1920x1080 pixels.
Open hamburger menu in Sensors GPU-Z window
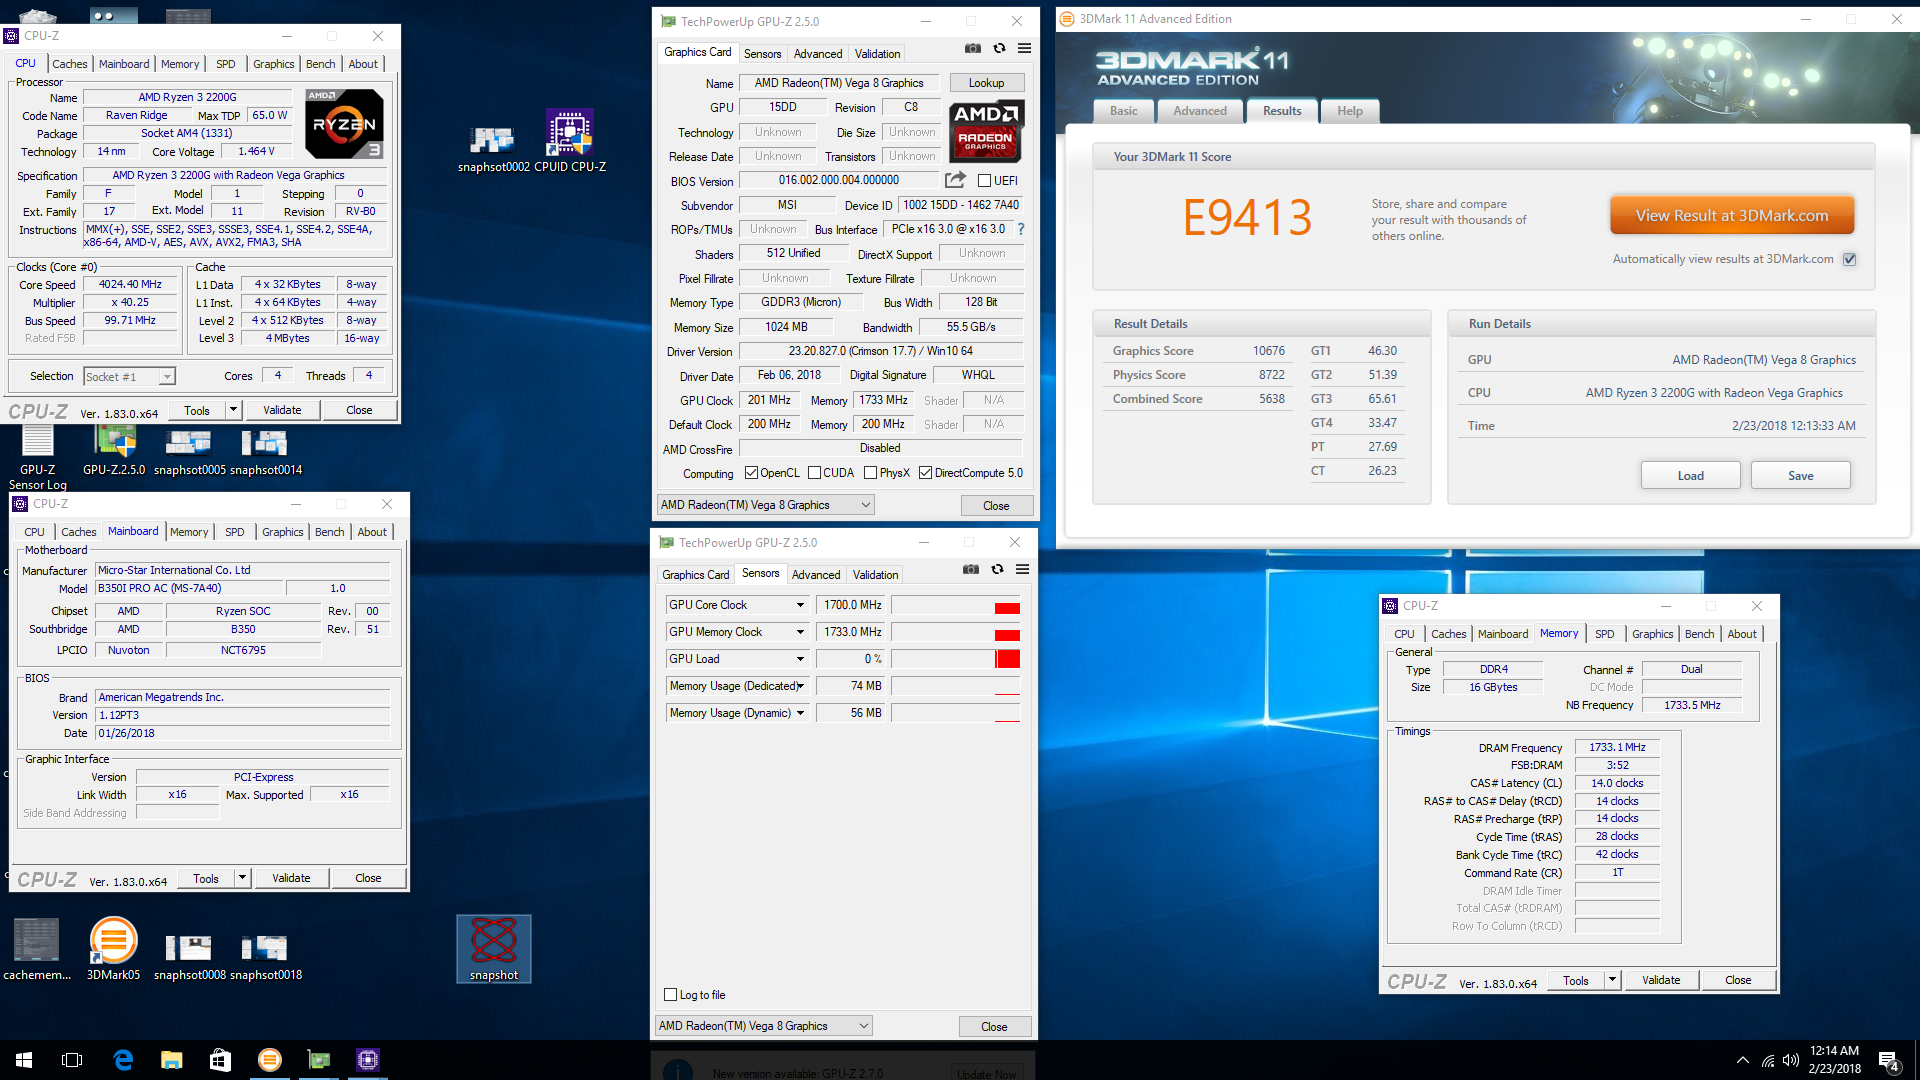[x=1022, y=569]
